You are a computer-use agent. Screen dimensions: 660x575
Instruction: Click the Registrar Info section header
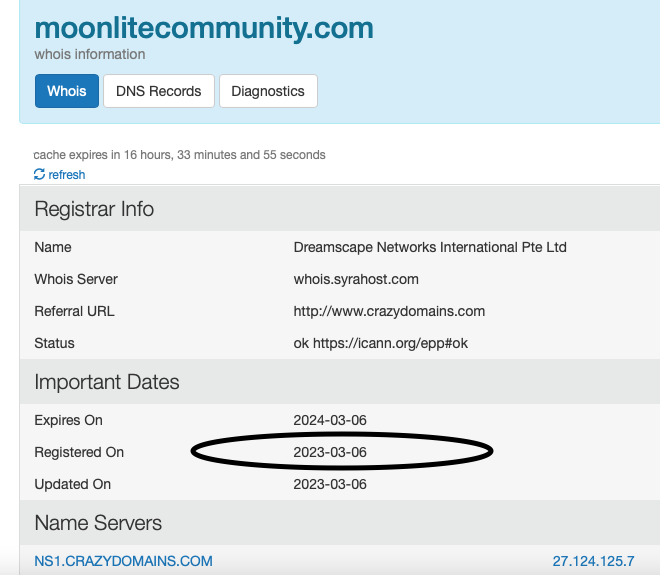pyautogui.click(x=94, y=209)
